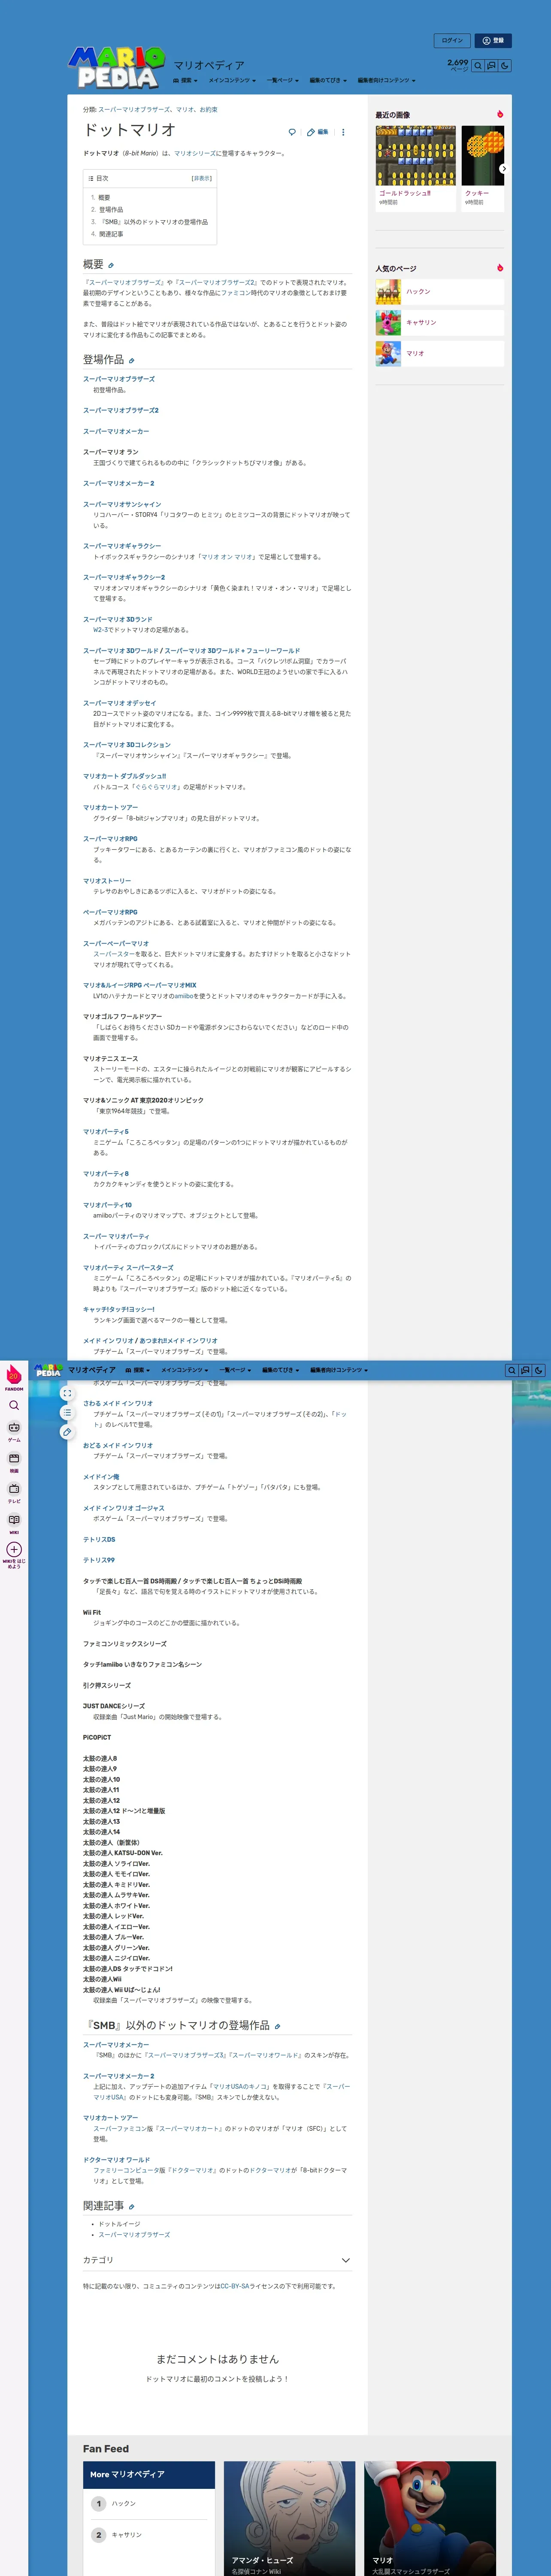Open 映画 (movies) in the left sidebar

[14, 1462]
